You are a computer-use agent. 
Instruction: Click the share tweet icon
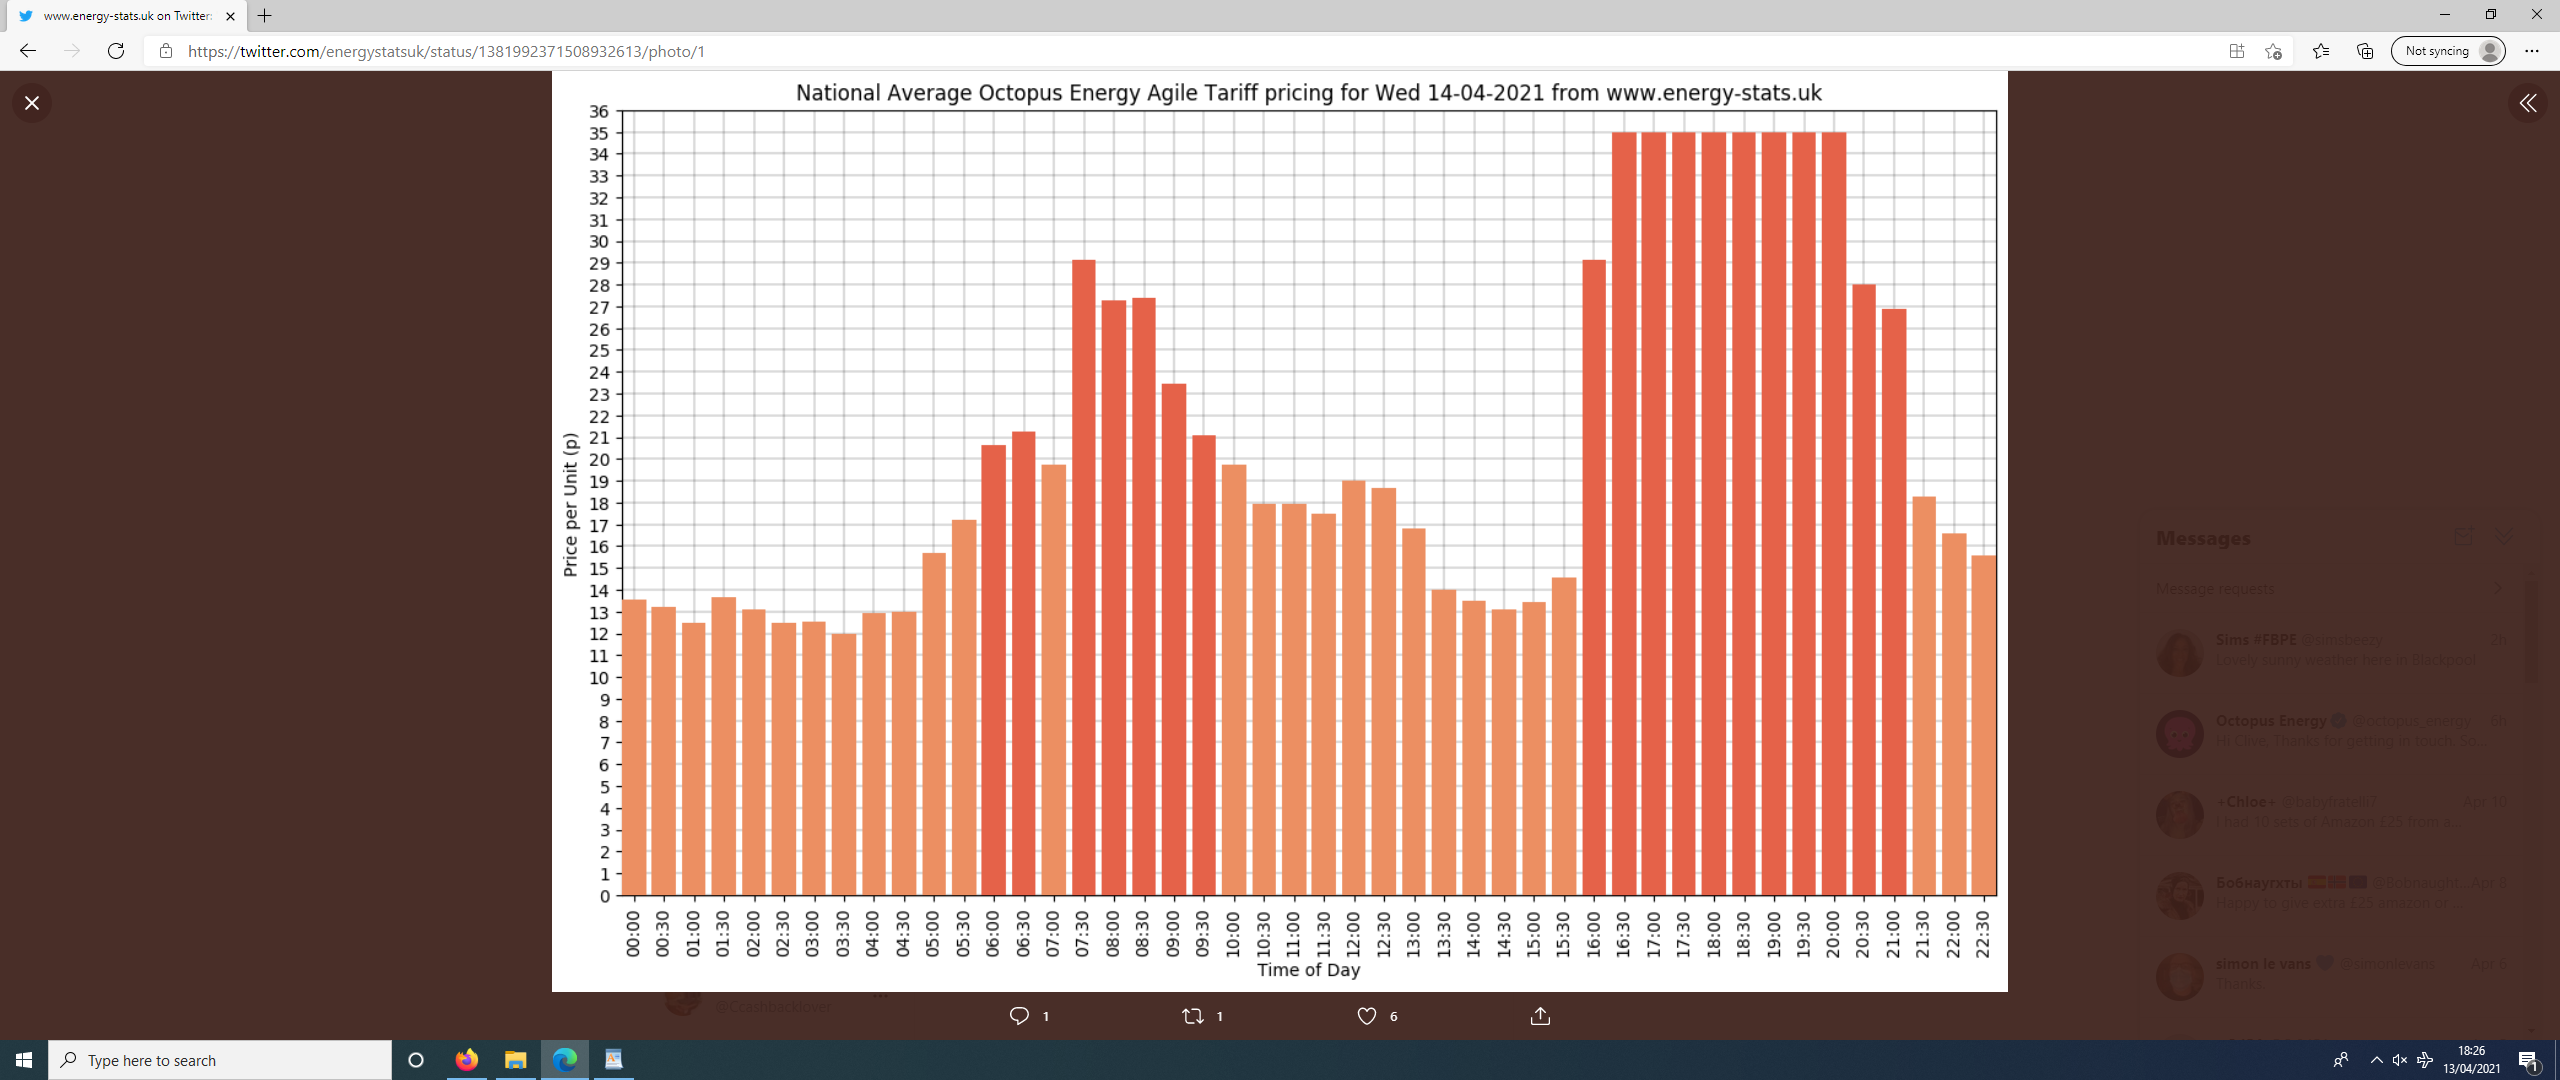[1540, 1016]
